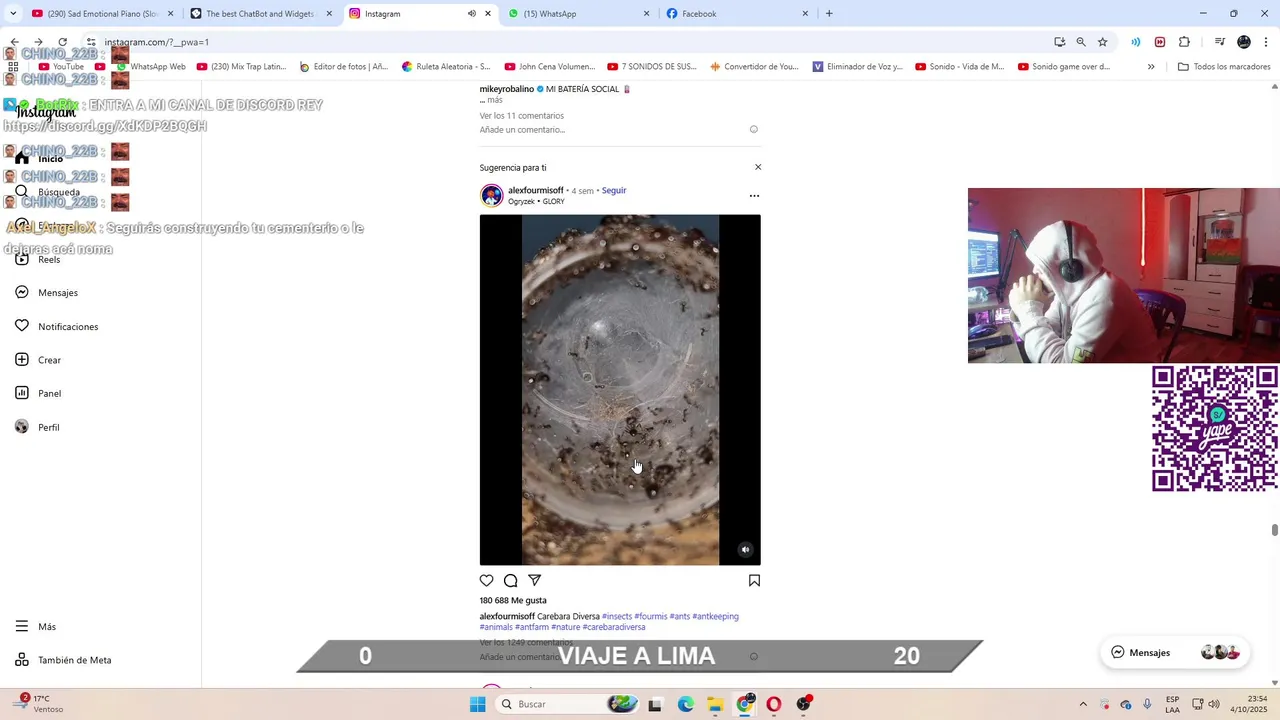
Task: Open the Windows Start menu
Action: click(x=477, y=704)
